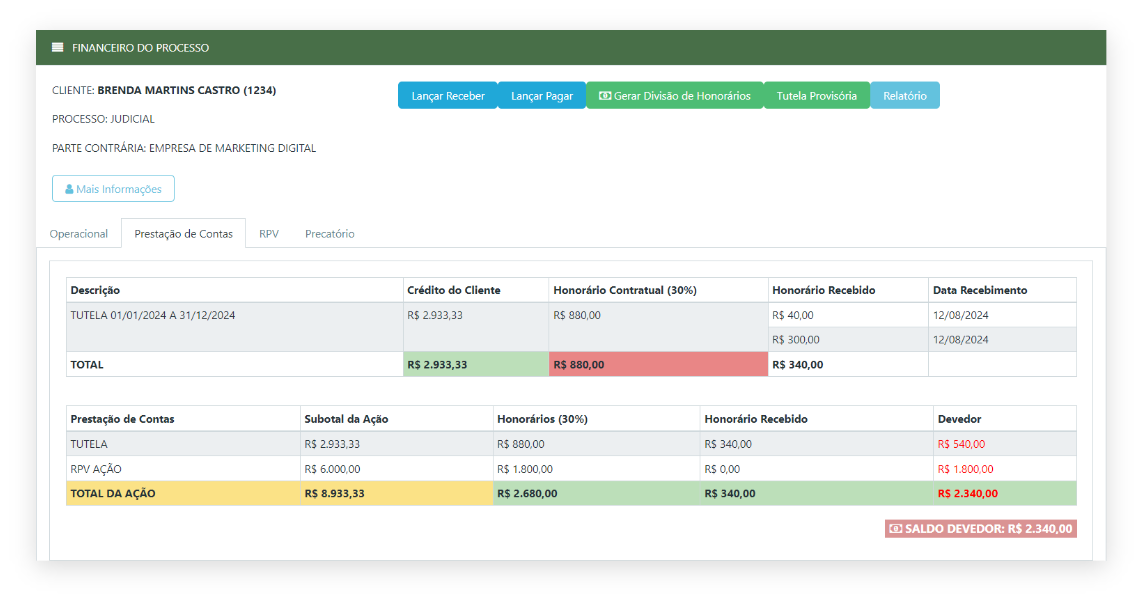Click the client name Brenda Martins Castro

(186, 90)
